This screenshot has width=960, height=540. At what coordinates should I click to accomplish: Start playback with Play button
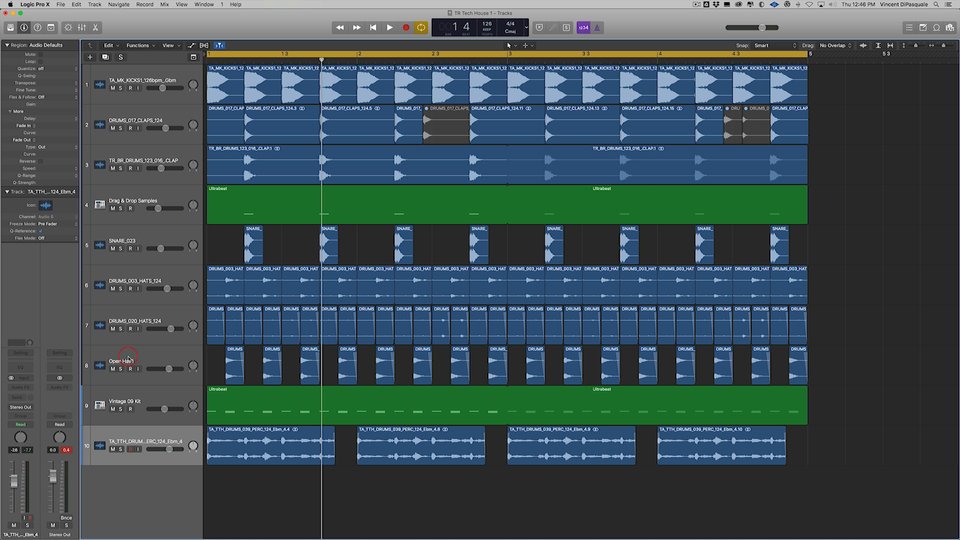pyautogui.click(x=389, y=28)
